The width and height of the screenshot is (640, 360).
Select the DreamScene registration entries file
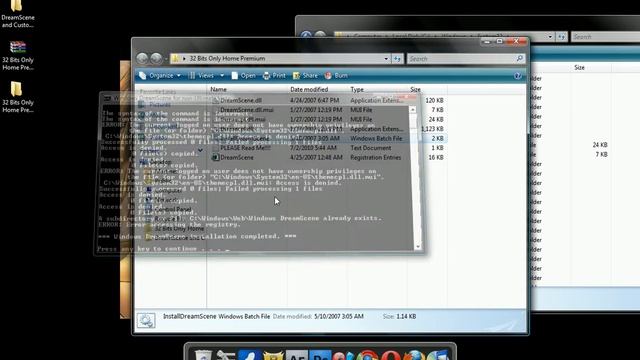tap(237, 158)
